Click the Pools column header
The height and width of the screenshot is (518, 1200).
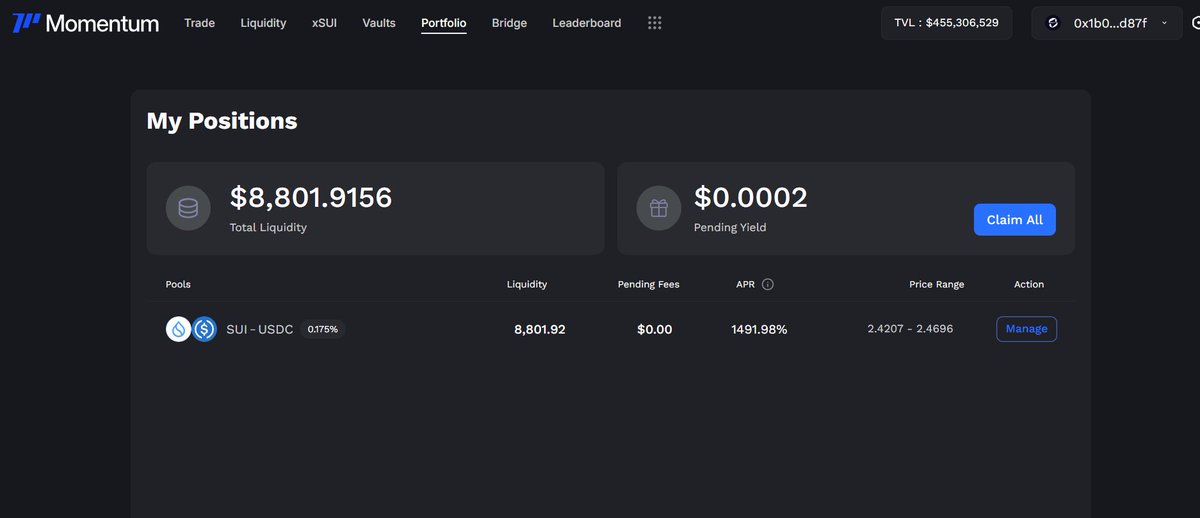point(178,284)
